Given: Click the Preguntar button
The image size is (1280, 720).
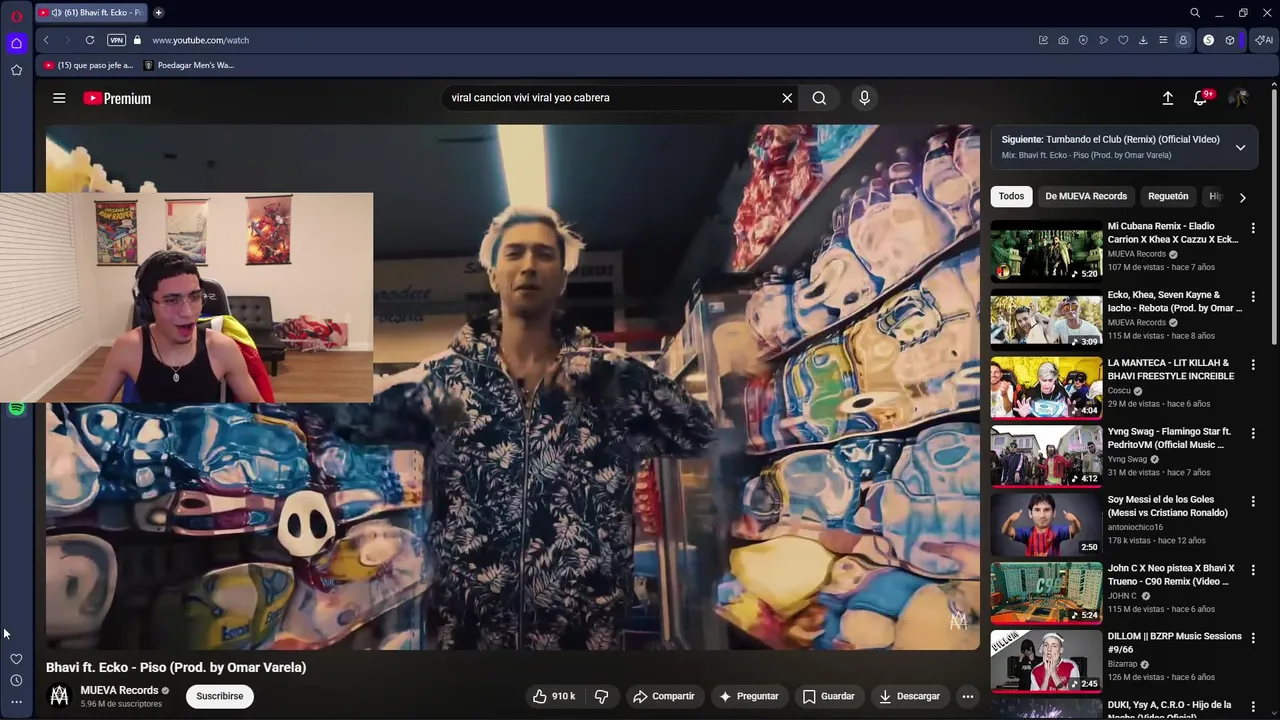Looking at the screenshot, I should point(749,696).
